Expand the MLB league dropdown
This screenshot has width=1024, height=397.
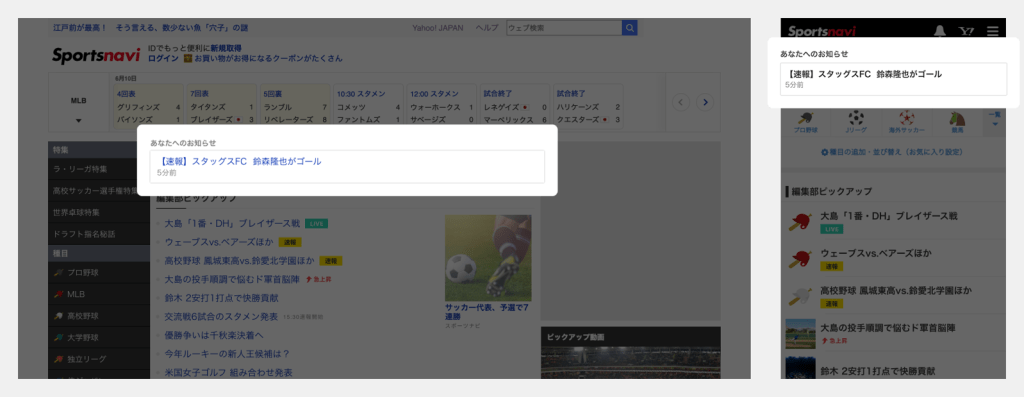(x=78, y=120)
